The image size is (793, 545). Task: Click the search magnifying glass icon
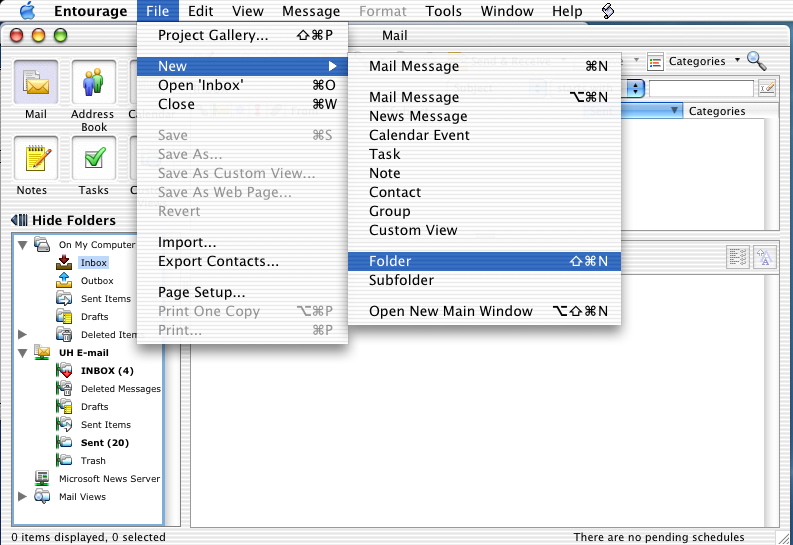pos(756,61)
